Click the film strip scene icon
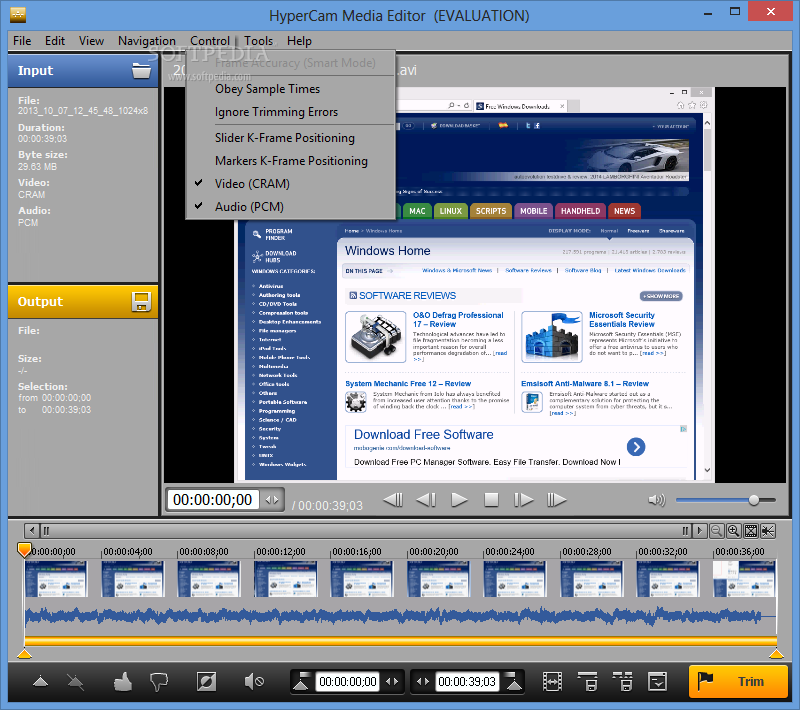 tap(553, 681)
